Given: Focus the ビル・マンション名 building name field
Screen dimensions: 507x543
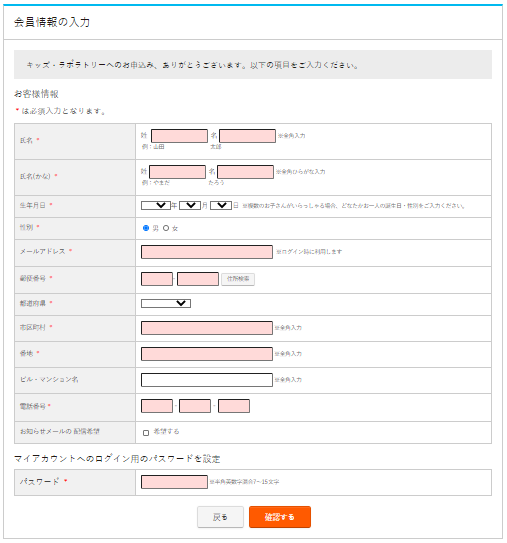Looking at the screenshot, I should point(207,380).
